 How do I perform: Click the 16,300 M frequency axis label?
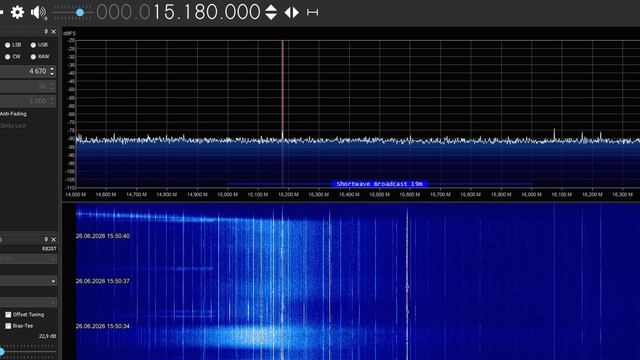point(622,195)
